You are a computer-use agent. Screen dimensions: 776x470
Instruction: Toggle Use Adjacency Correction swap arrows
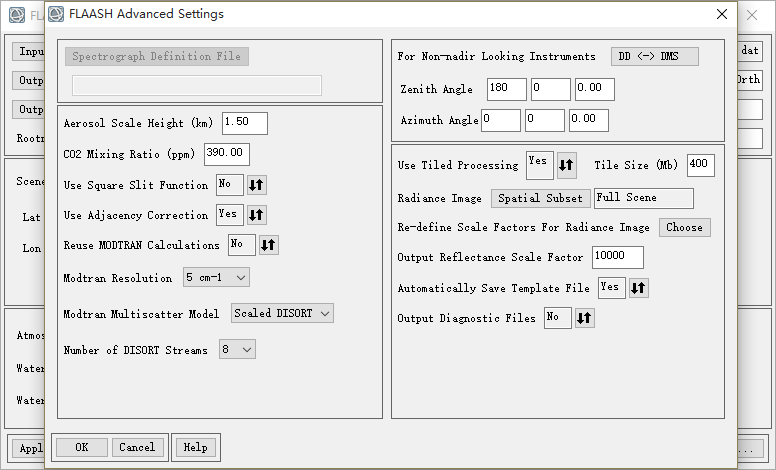pyautogui.click(x=257, y=215)
